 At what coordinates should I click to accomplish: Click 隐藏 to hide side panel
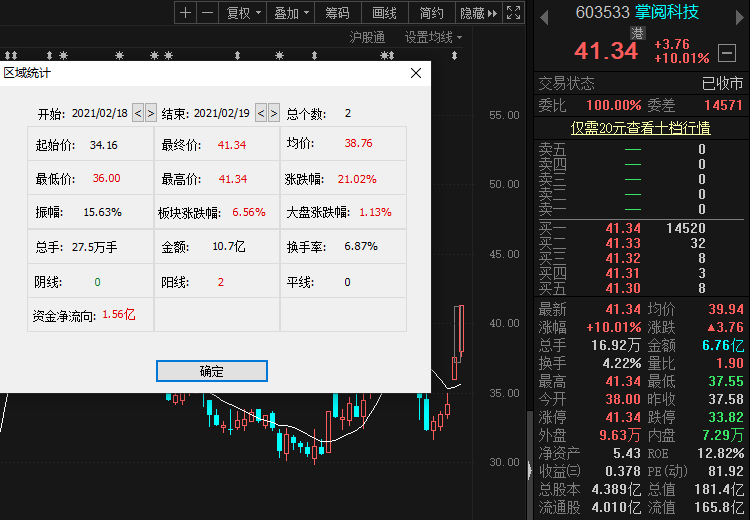click(478, 13)
